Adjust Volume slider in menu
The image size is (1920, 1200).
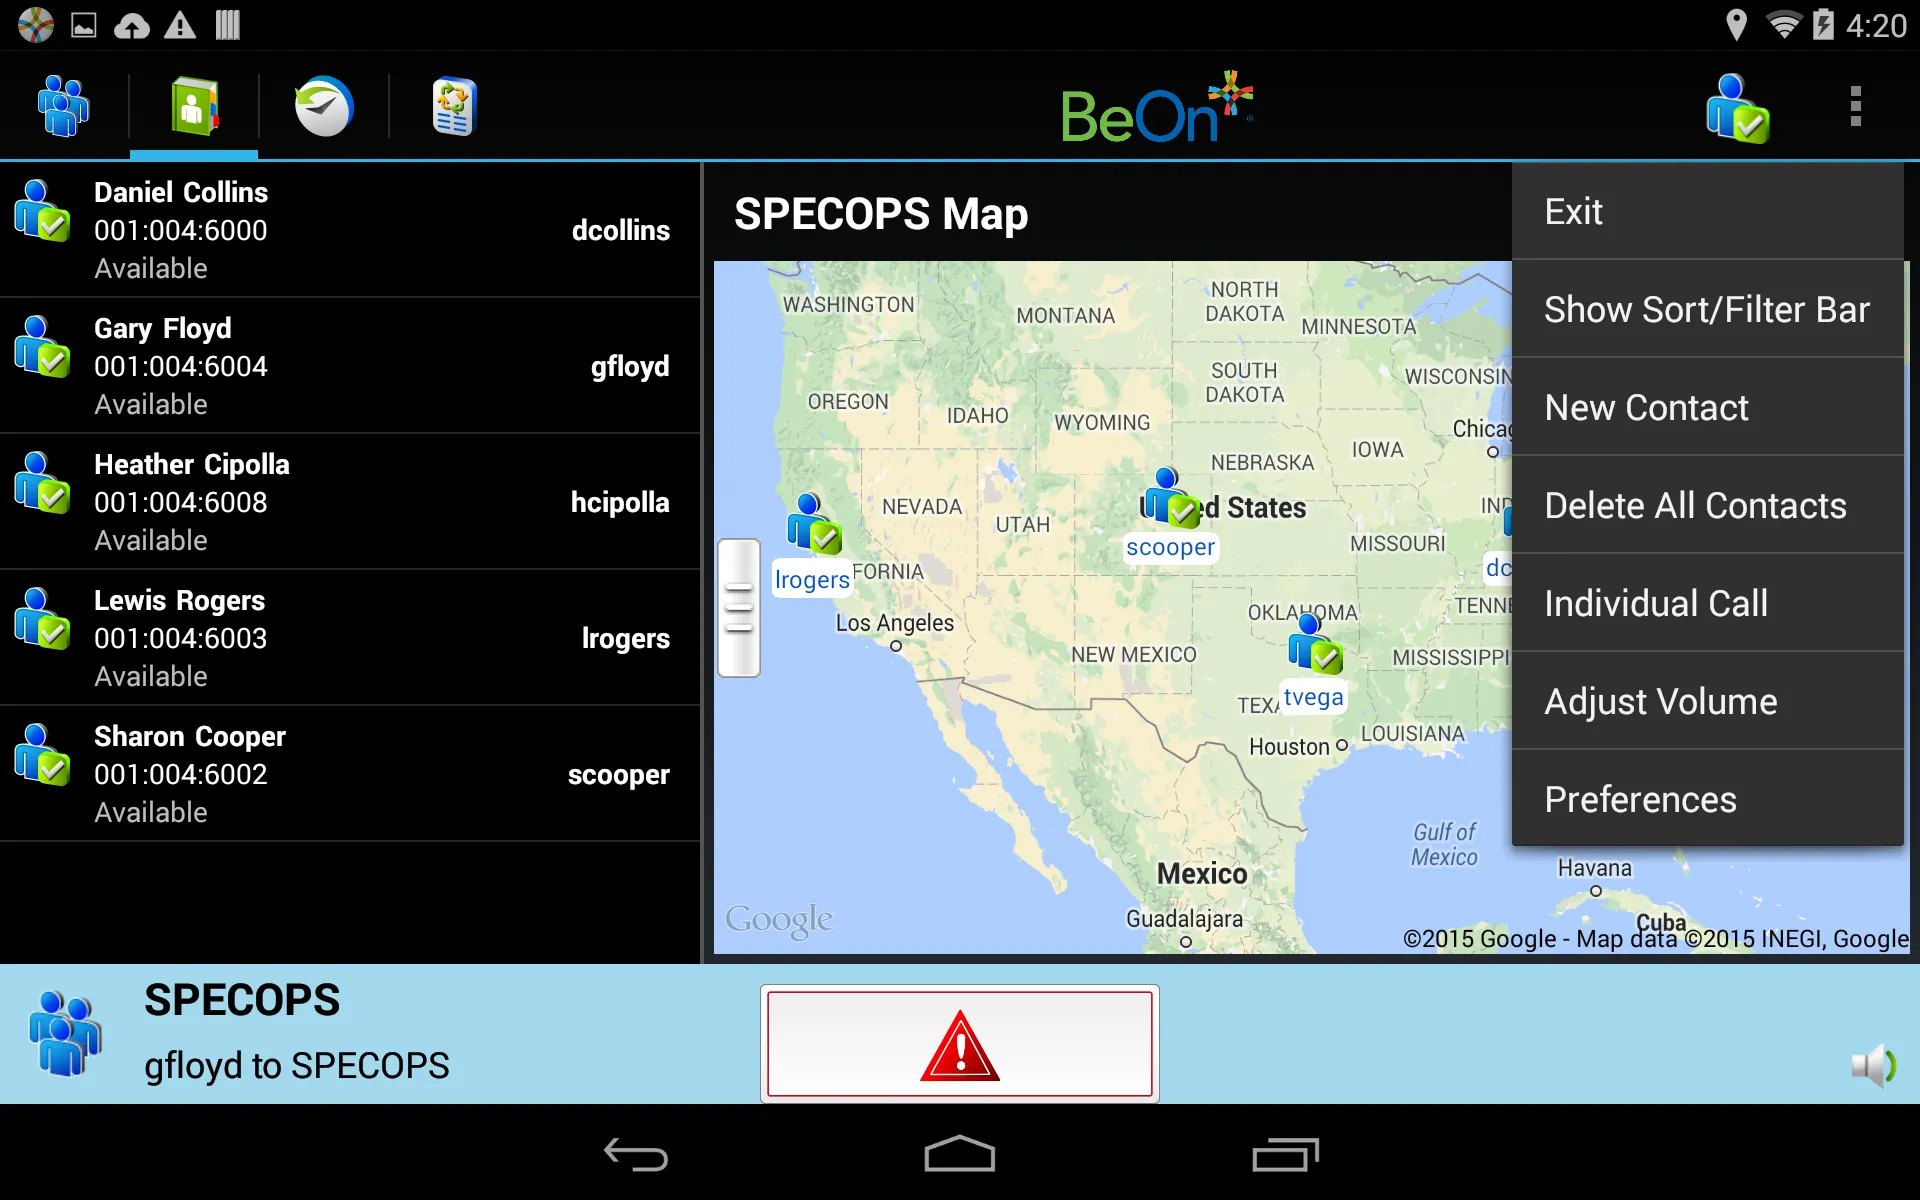[1659, 700]
